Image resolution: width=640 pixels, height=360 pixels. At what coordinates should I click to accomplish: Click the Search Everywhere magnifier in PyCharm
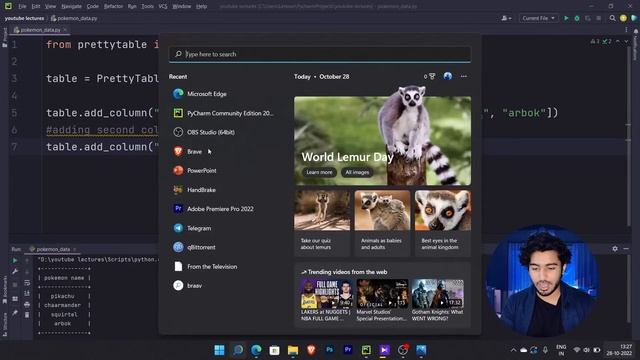click(x=612, y=18)
